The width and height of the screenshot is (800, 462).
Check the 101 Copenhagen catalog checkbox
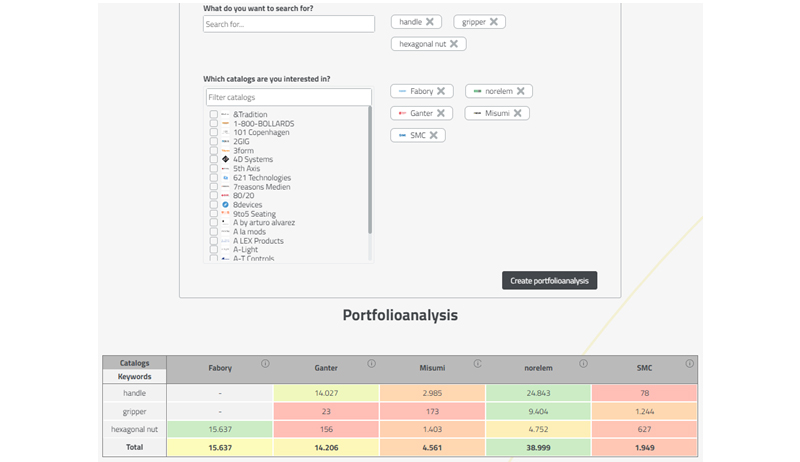[214, 133]
